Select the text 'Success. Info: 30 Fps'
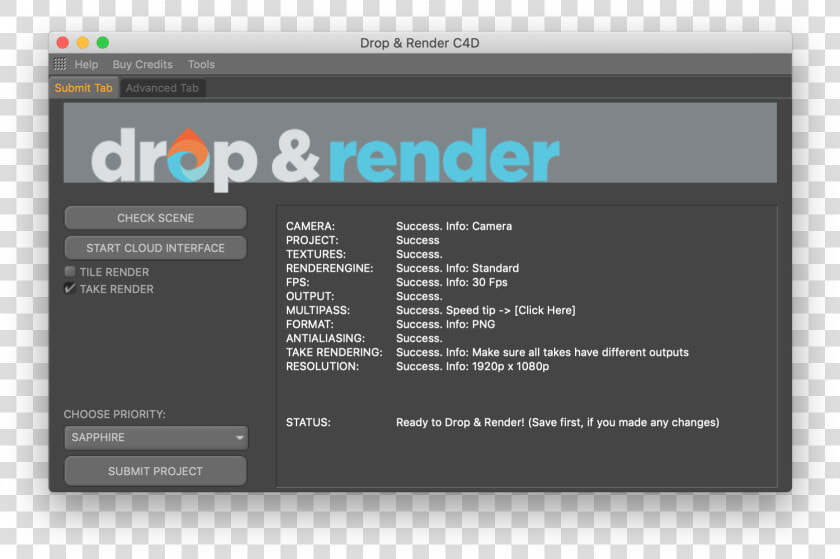 452,282
